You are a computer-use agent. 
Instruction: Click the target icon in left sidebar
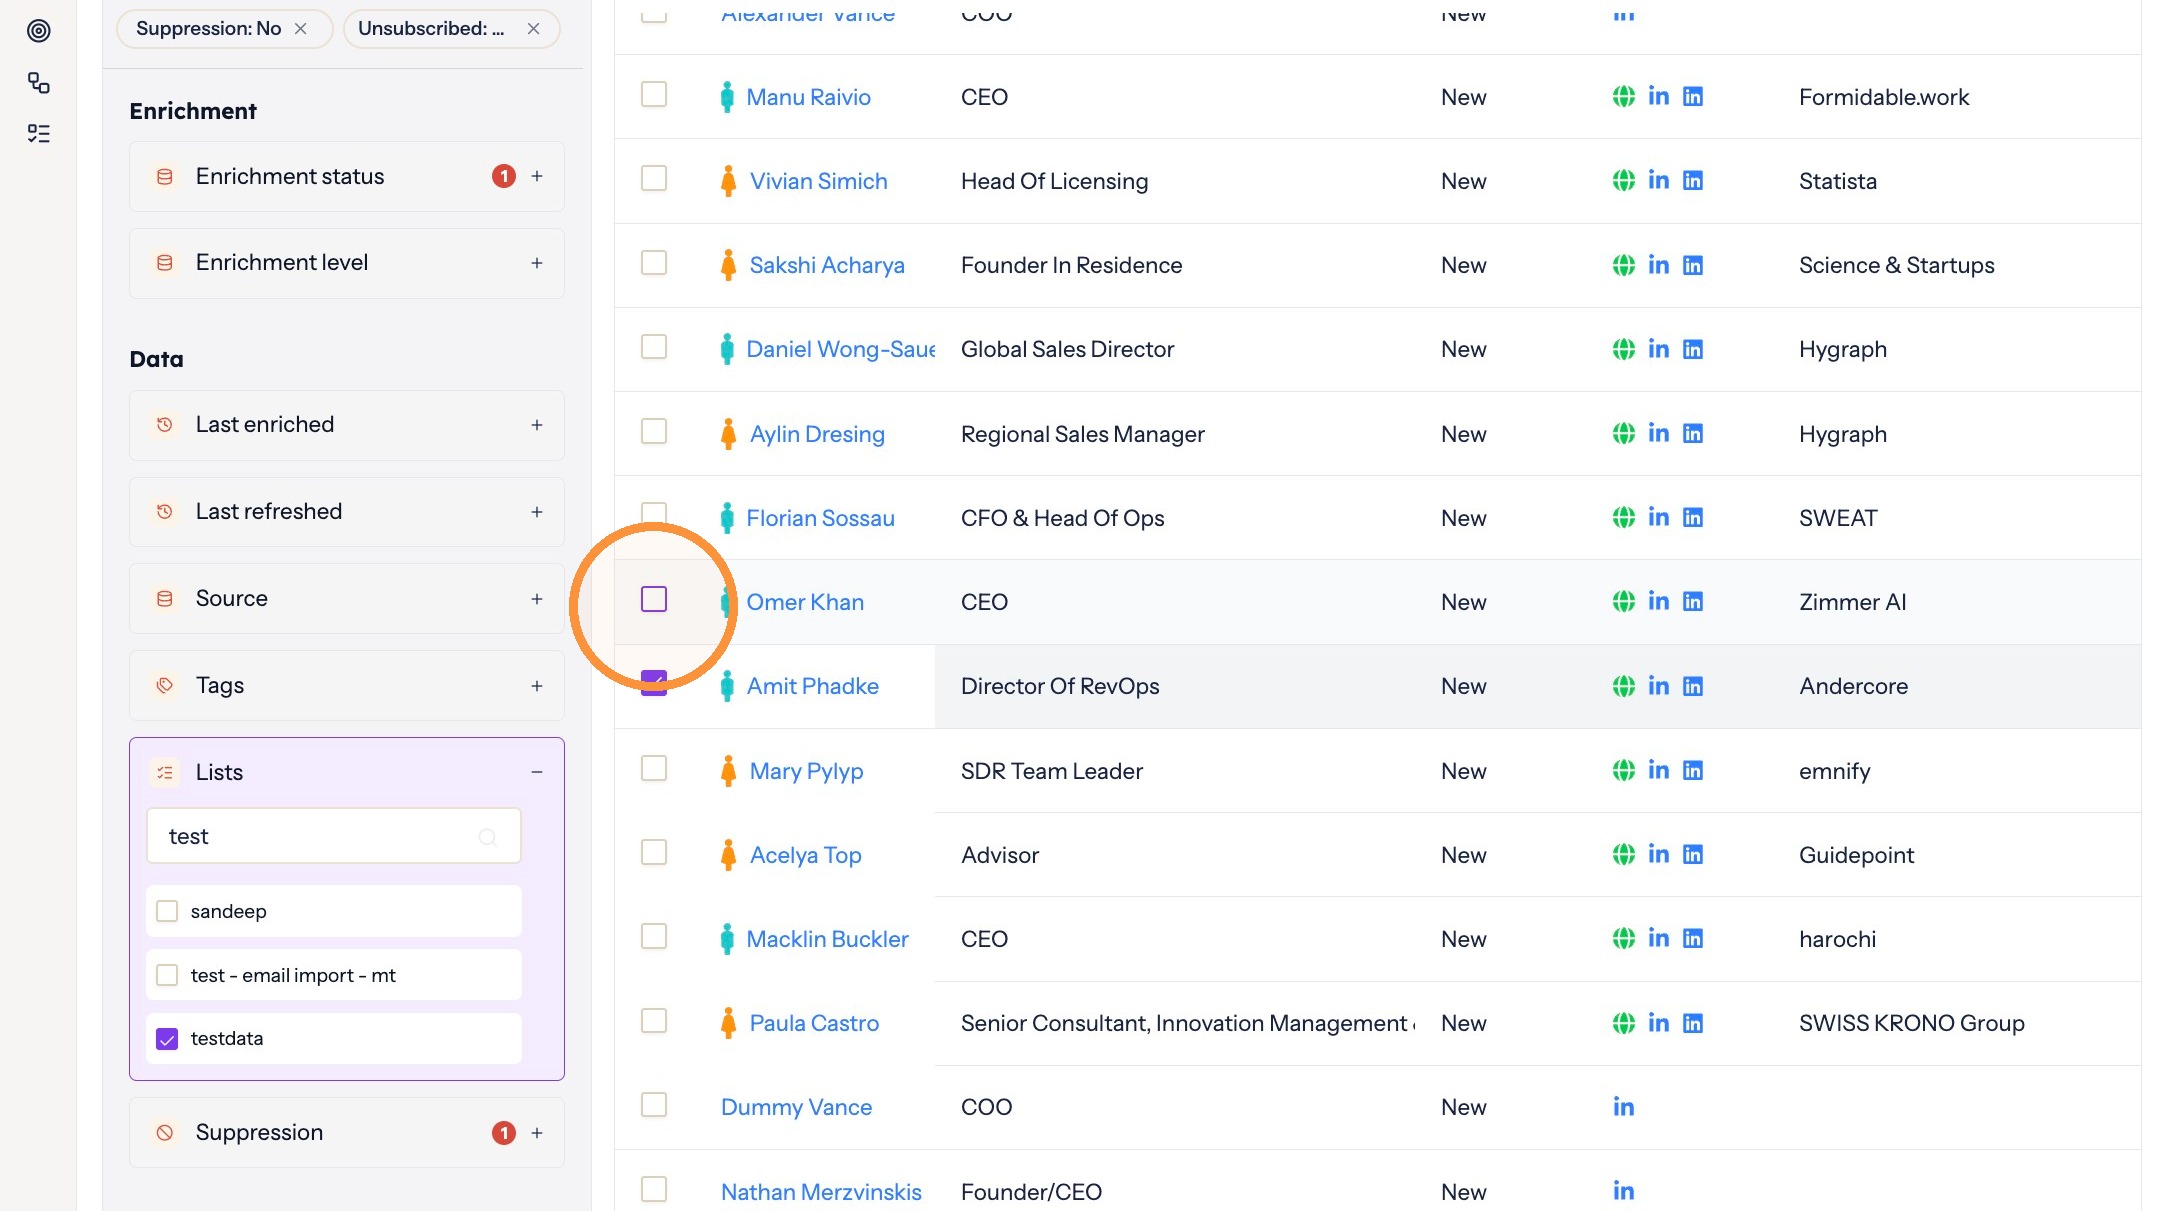click(x=39, y=31)
